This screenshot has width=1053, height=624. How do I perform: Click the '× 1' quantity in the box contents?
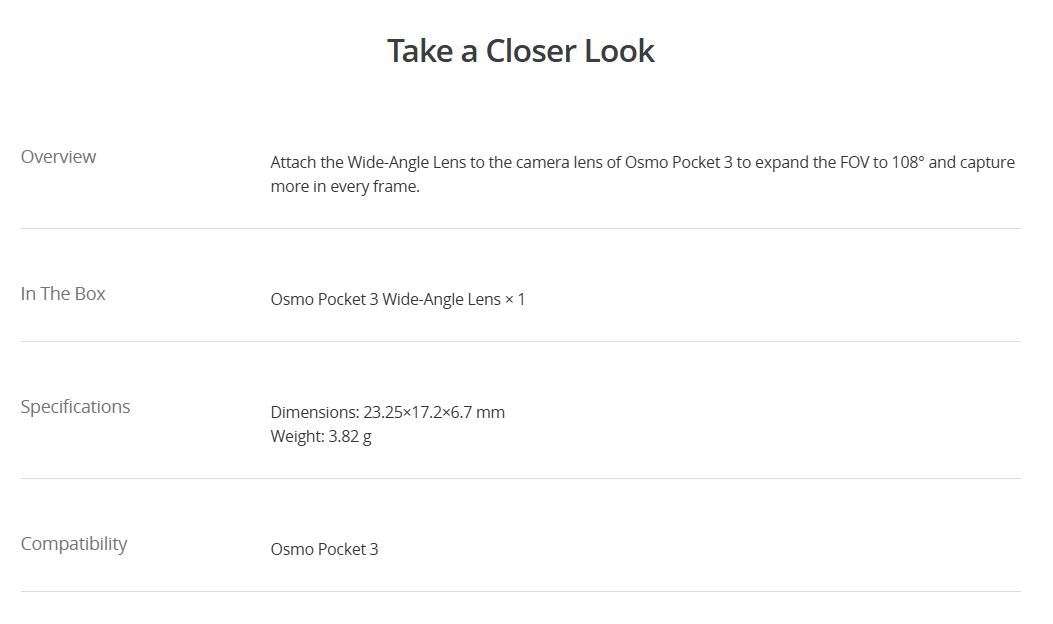tap(515, 299)
